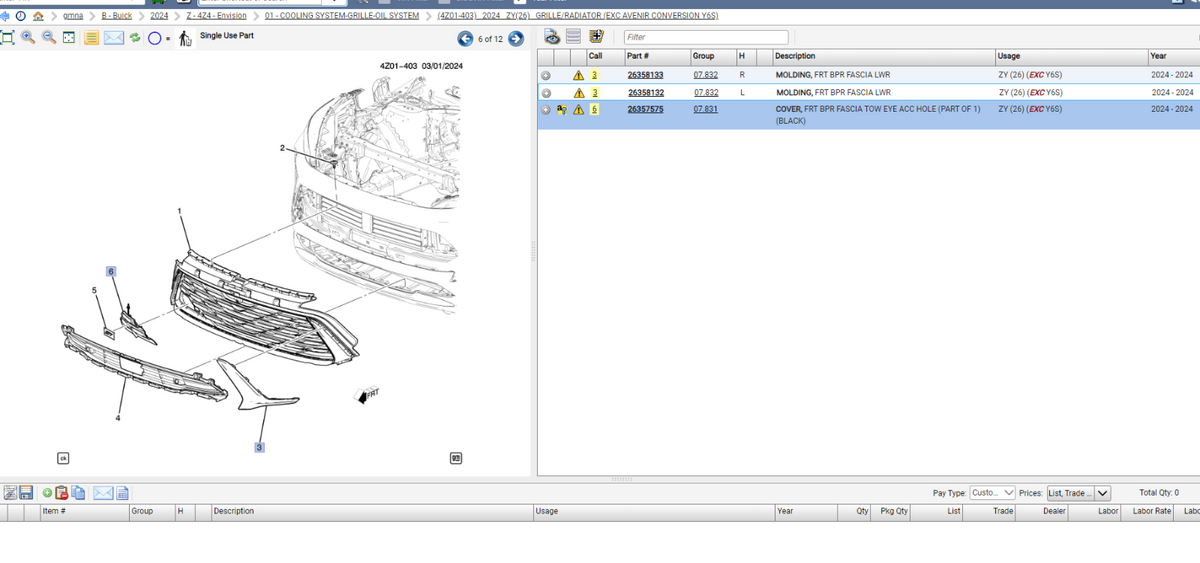Screen dimensions: 1200x563
Task: Select the round button for part 26357575
Action: [x=546, y=108]
